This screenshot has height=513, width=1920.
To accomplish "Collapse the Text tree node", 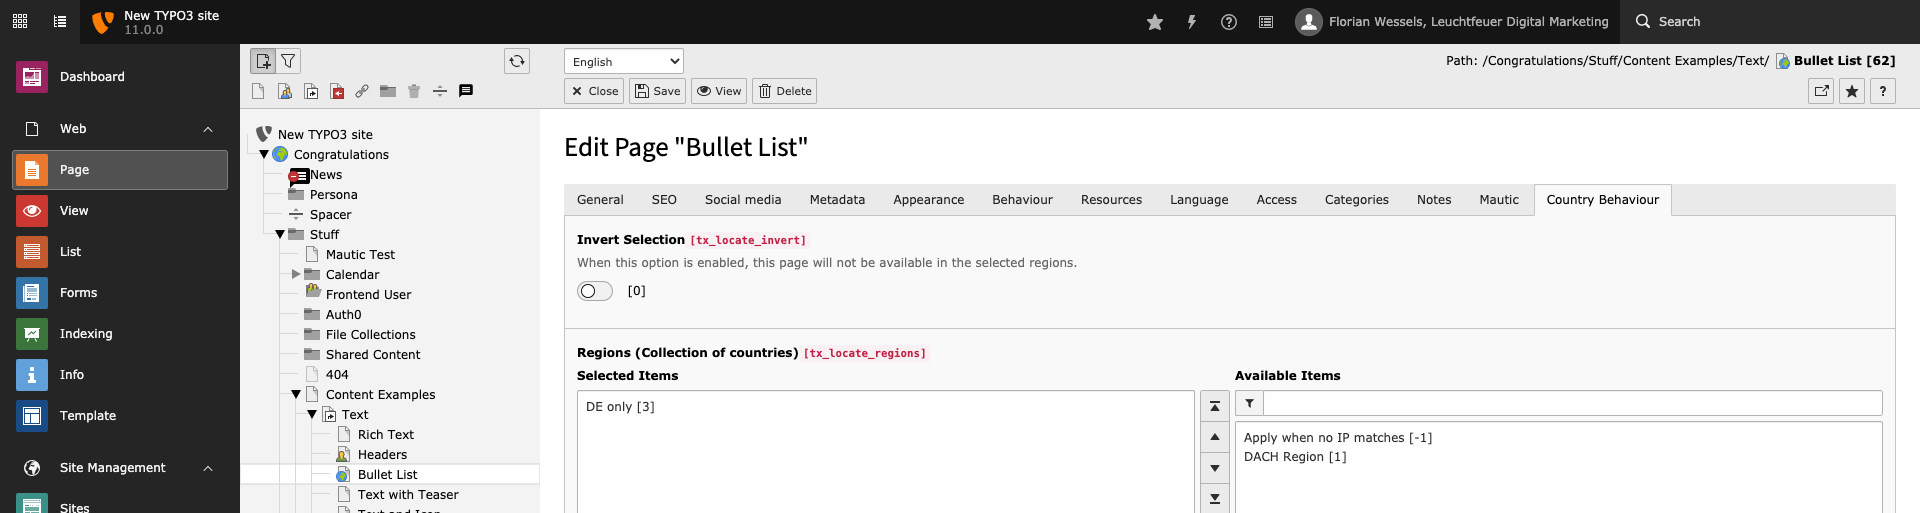I will (312, 414).
